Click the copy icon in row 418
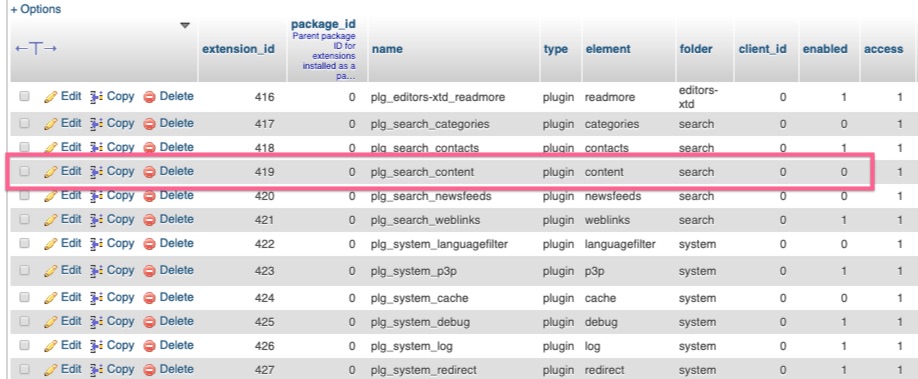 (x=96, y=148)
